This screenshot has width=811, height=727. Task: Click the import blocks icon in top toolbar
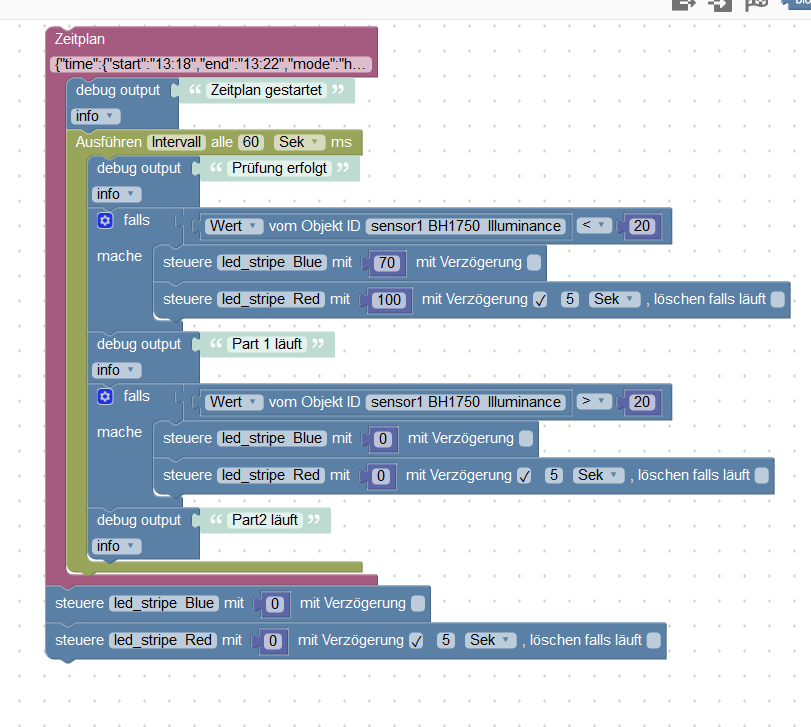tap(720, 5)
